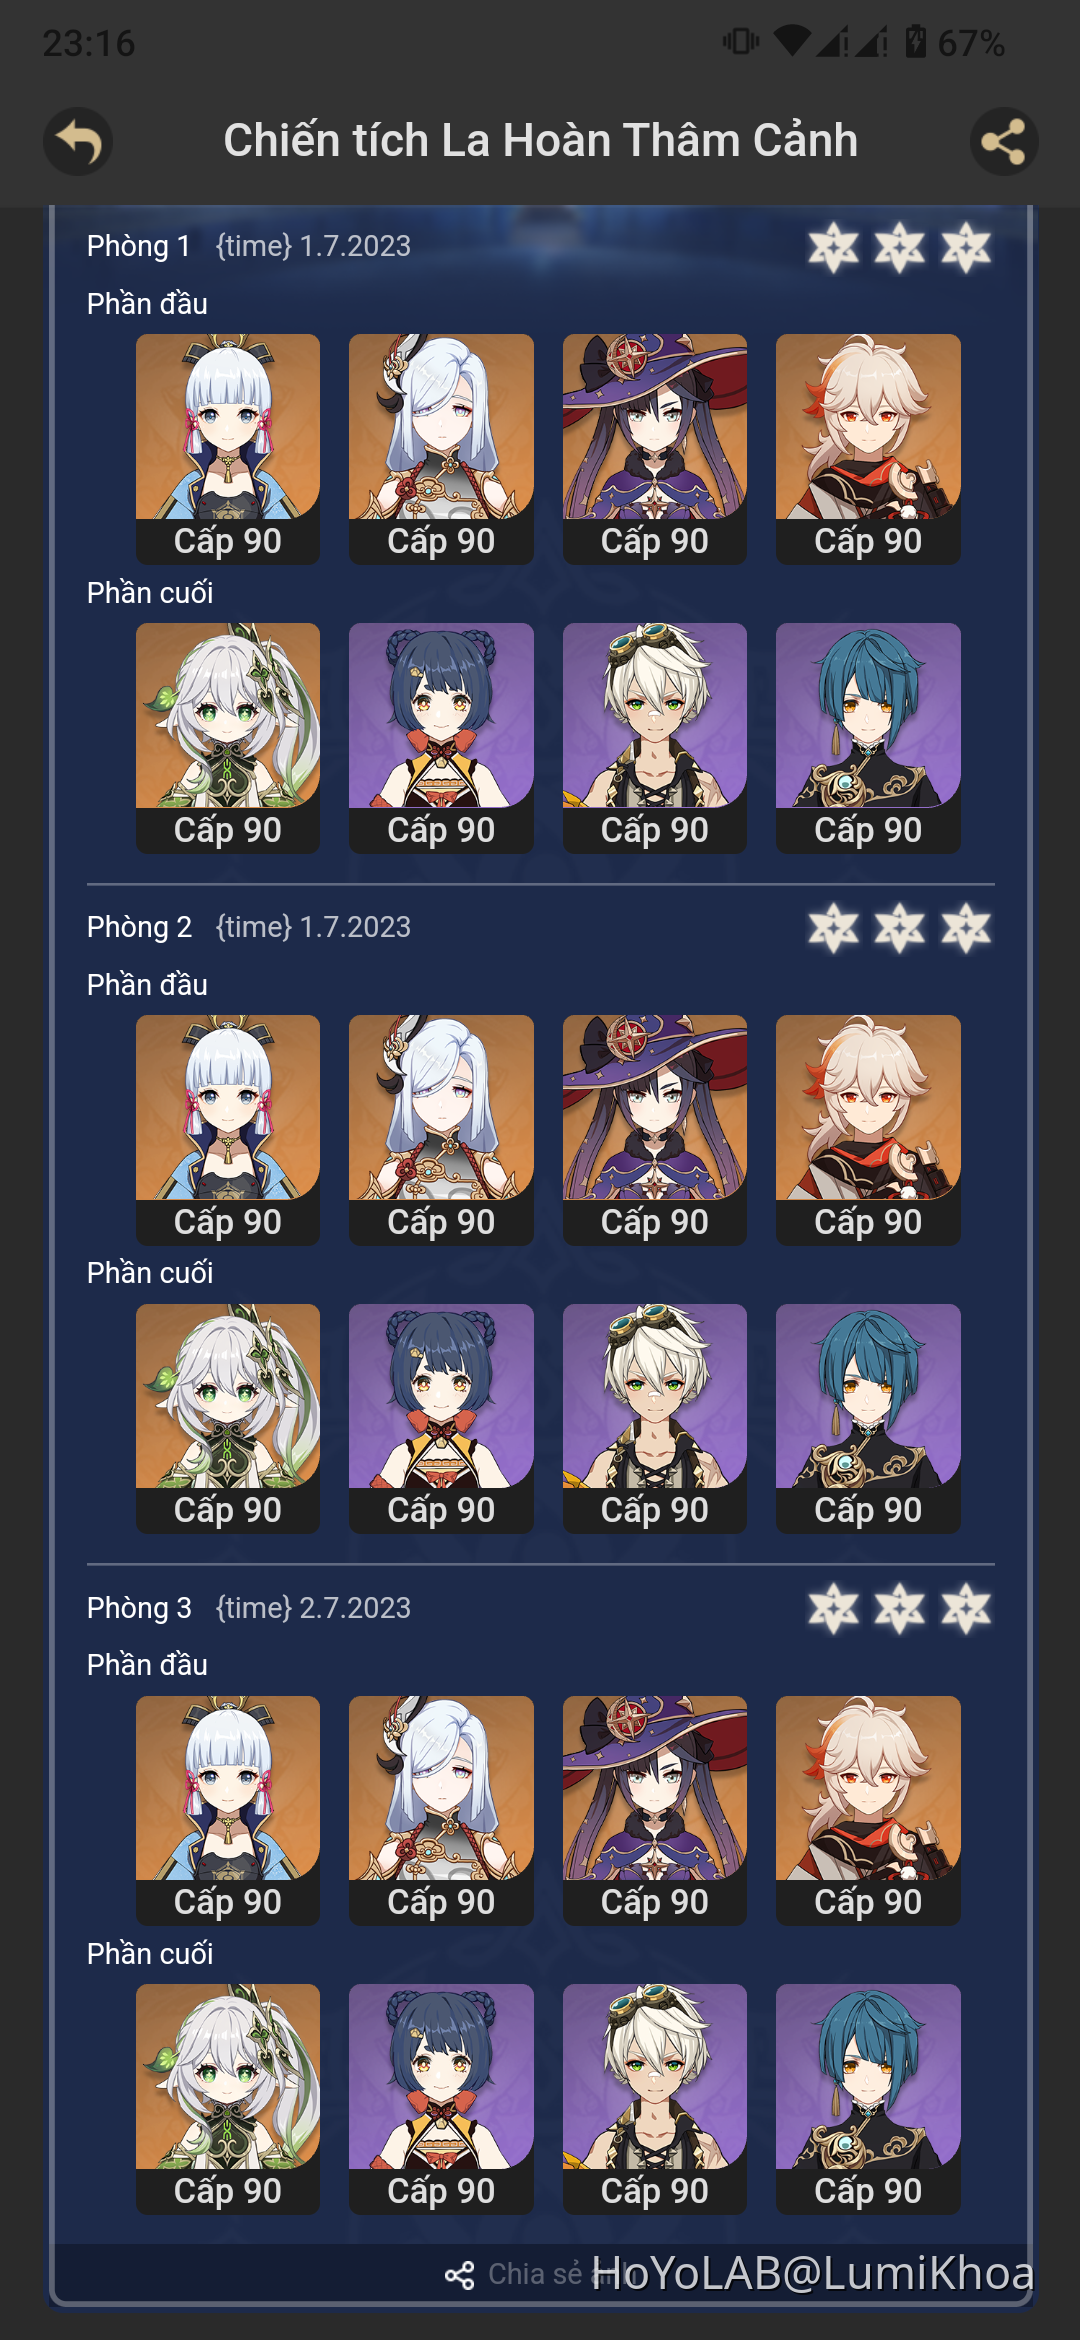Select Xiangling portrait in Phòng 2 Phần cuối
The image size is (1080, 2340).
(441, 1418)
